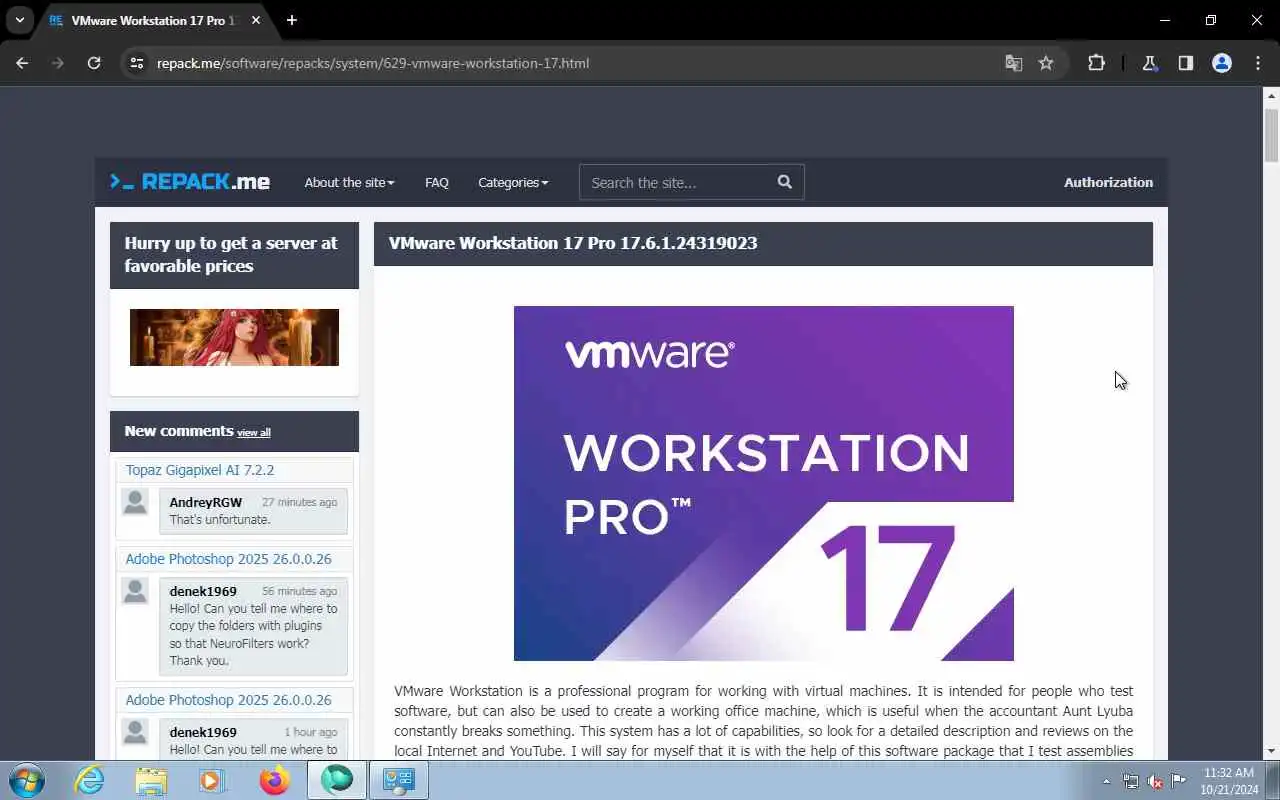Click AndreyRGW's avatar icon
This screenshot has height=800, width=1280.
135,501
